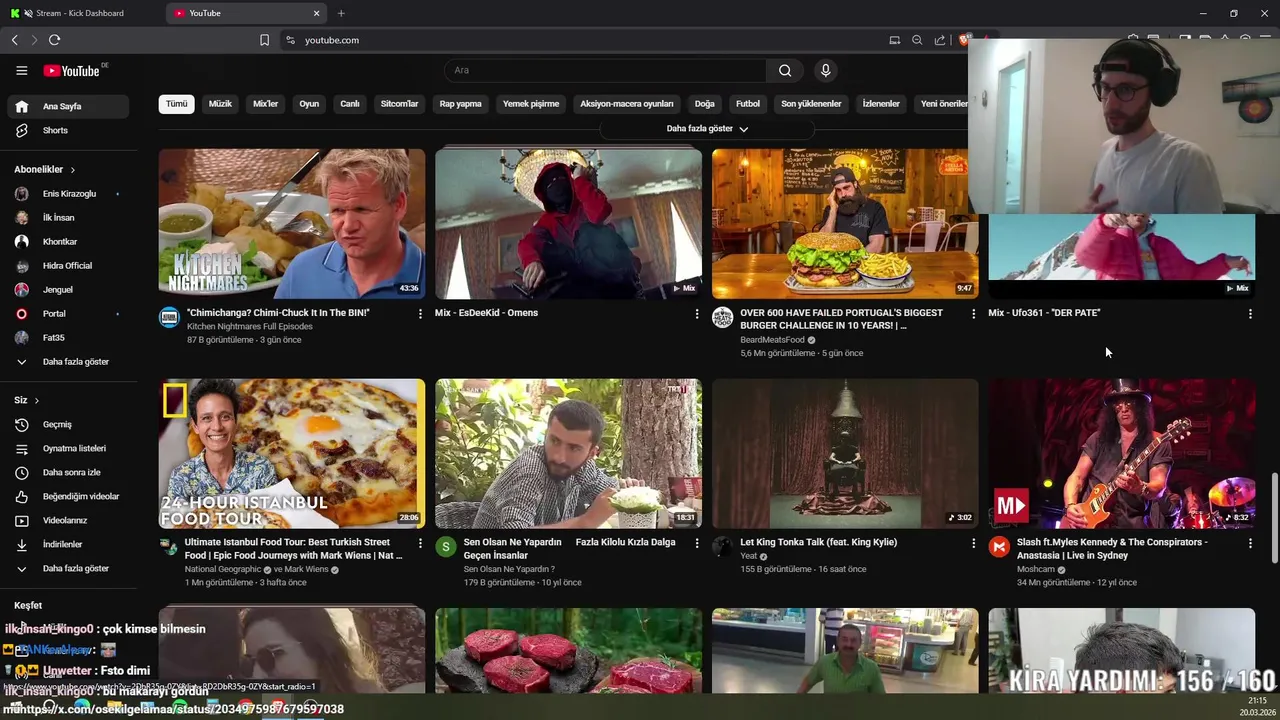Select the Sitcomlar filter chip
The image size is (1280, 720).
(400, 104)
